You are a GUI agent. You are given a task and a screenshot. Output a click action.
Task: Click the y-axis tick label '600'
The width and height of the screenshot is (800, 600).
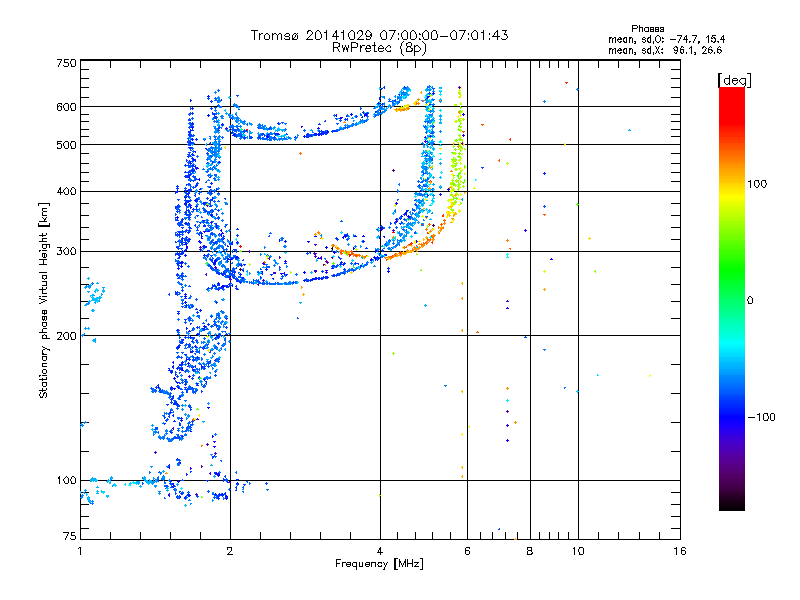pos(66,107)
